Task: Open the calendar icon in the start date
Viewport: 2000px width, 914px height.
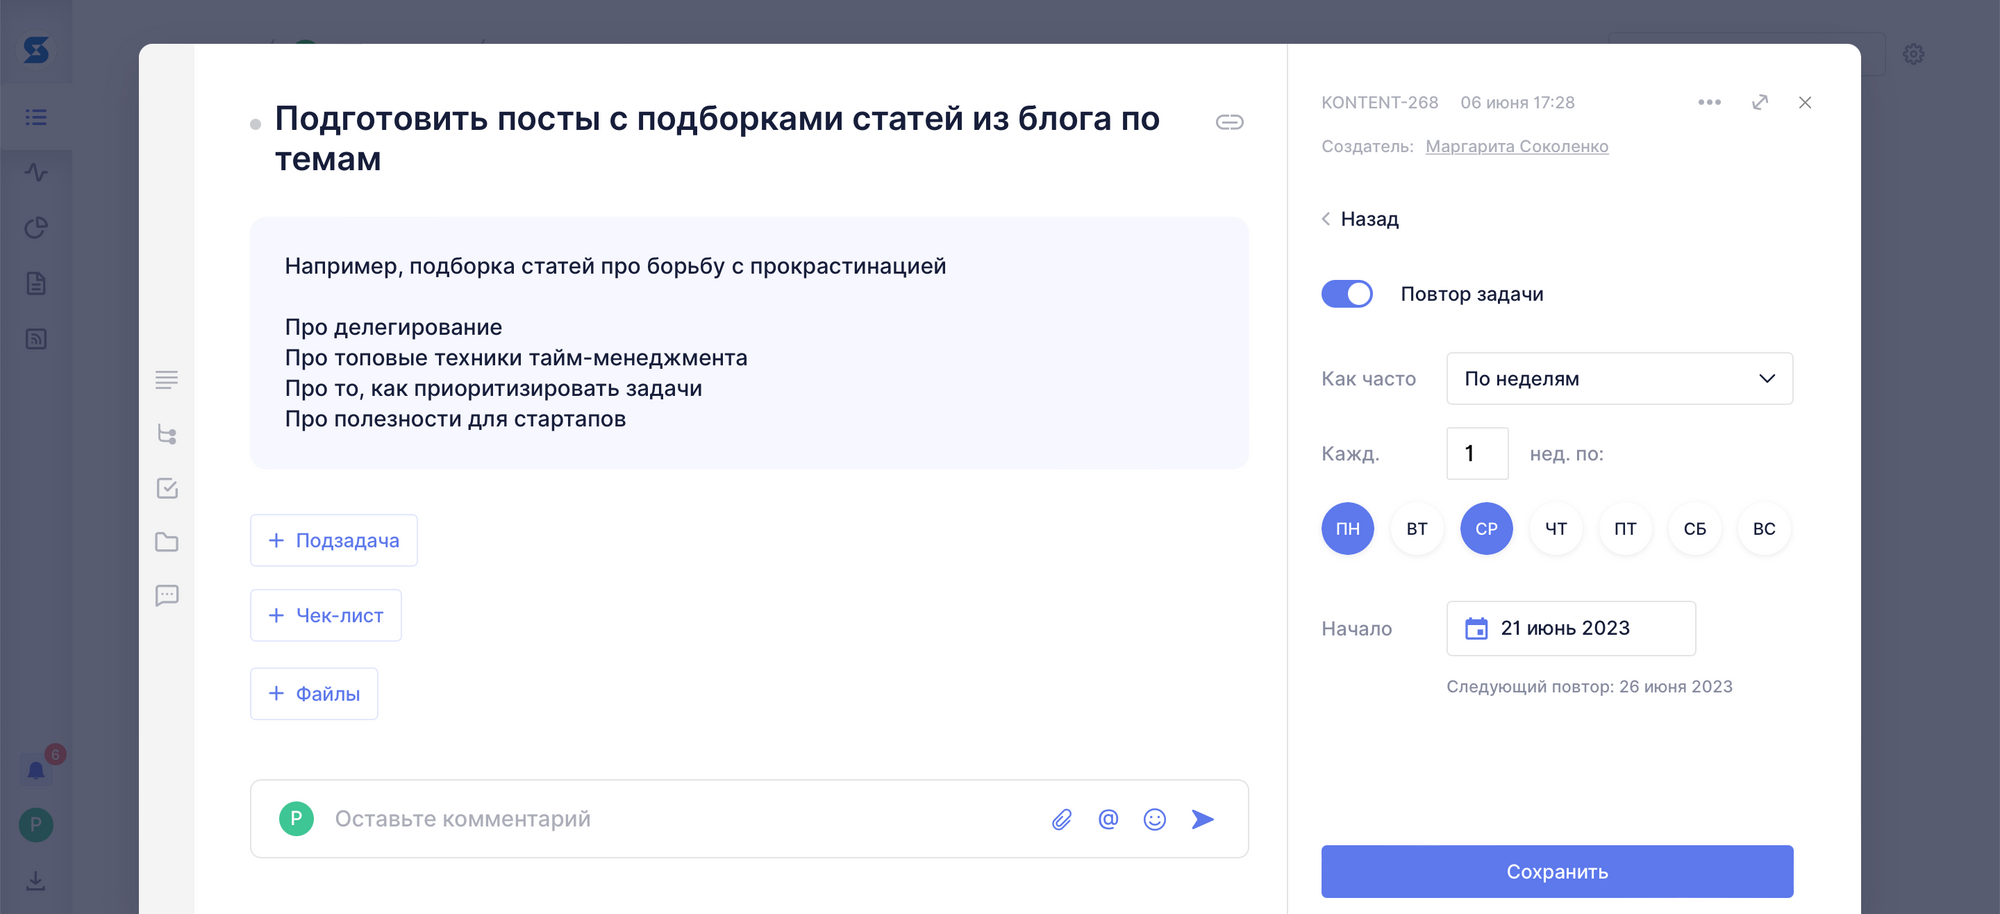Action: pyautogui.click(x=1476, y=628)
